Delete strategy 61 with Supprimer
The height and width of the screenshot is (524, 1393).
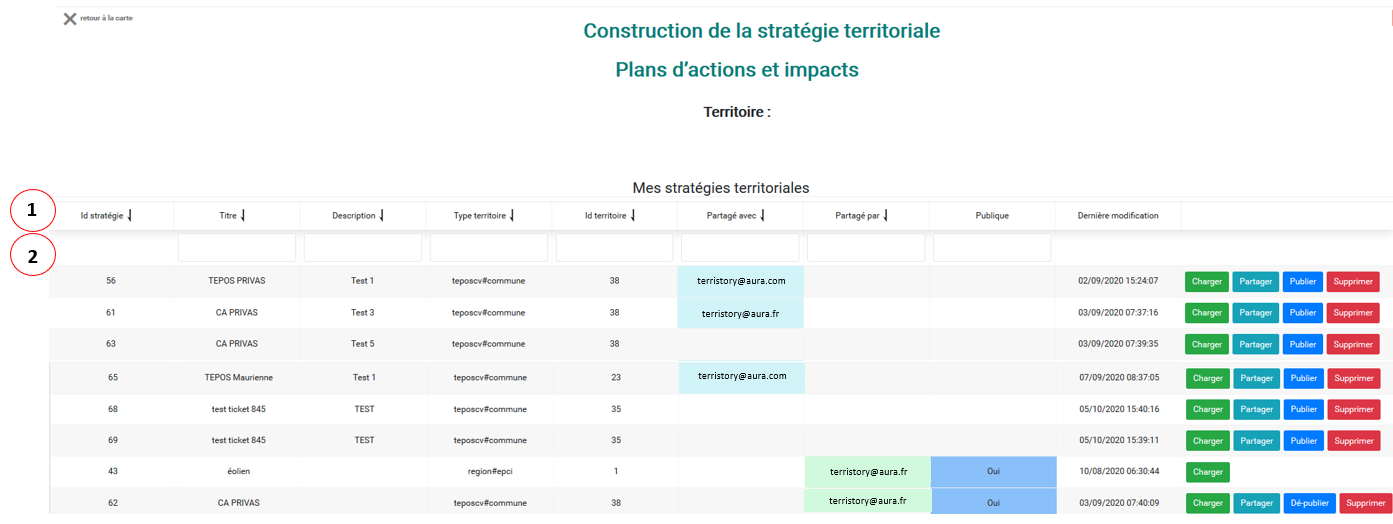(x=1353, y=313)
